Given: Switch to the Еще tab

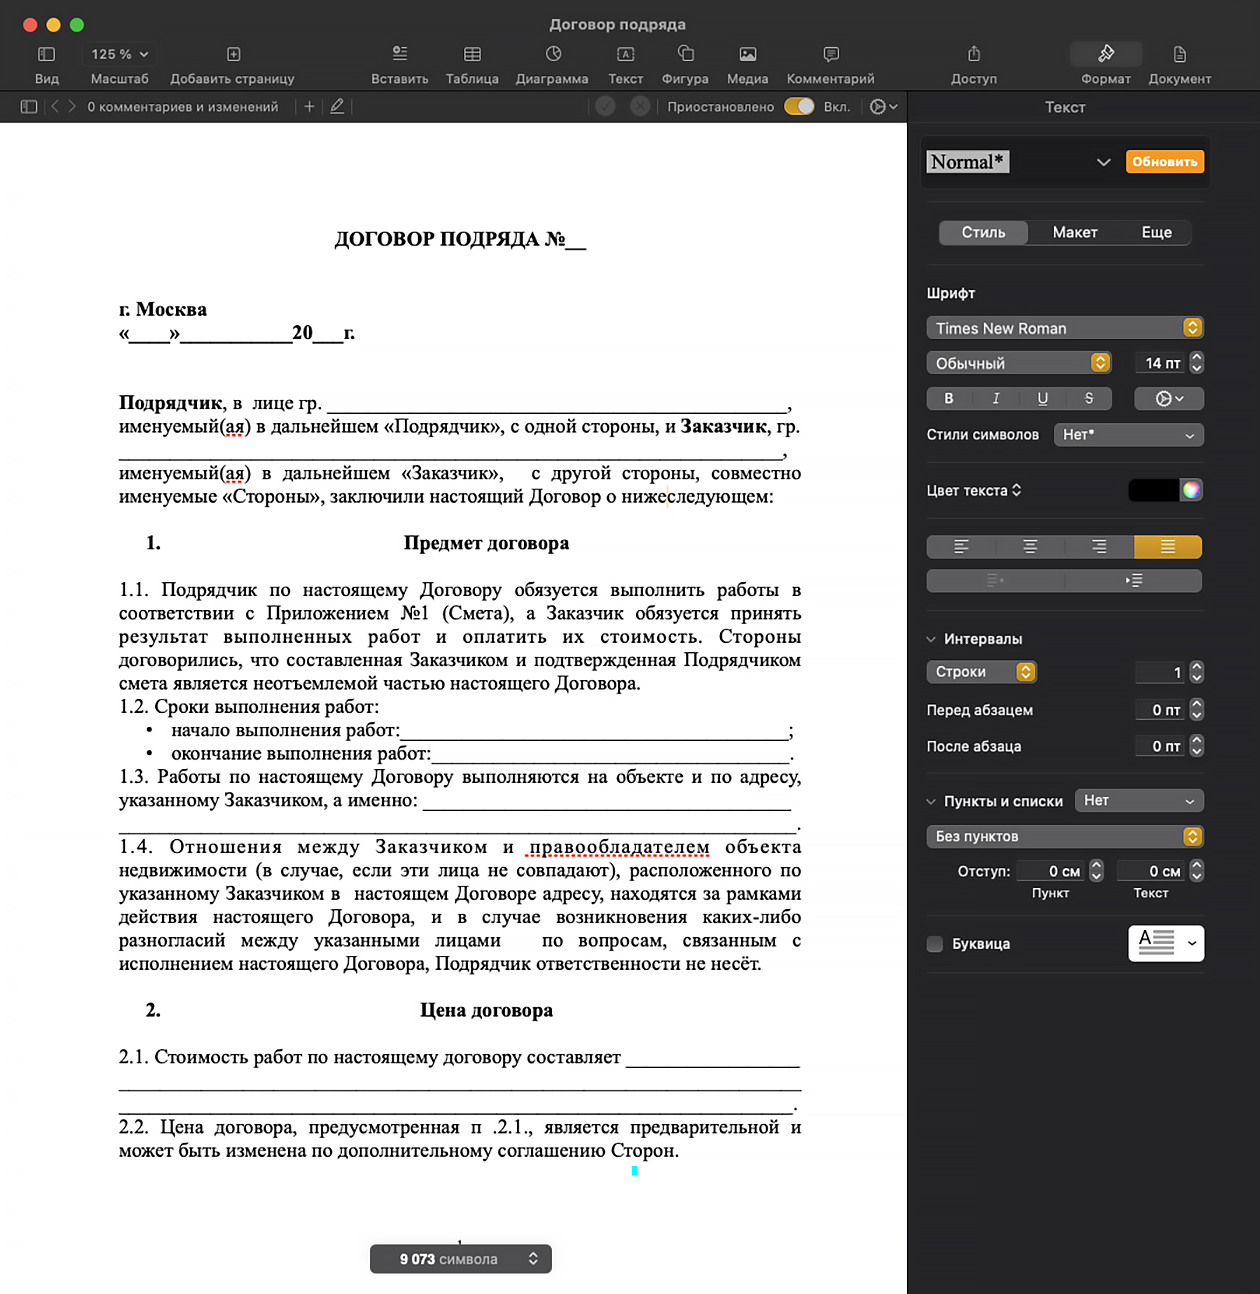Looking at the screenshot, I should (x=1157, y=232).
